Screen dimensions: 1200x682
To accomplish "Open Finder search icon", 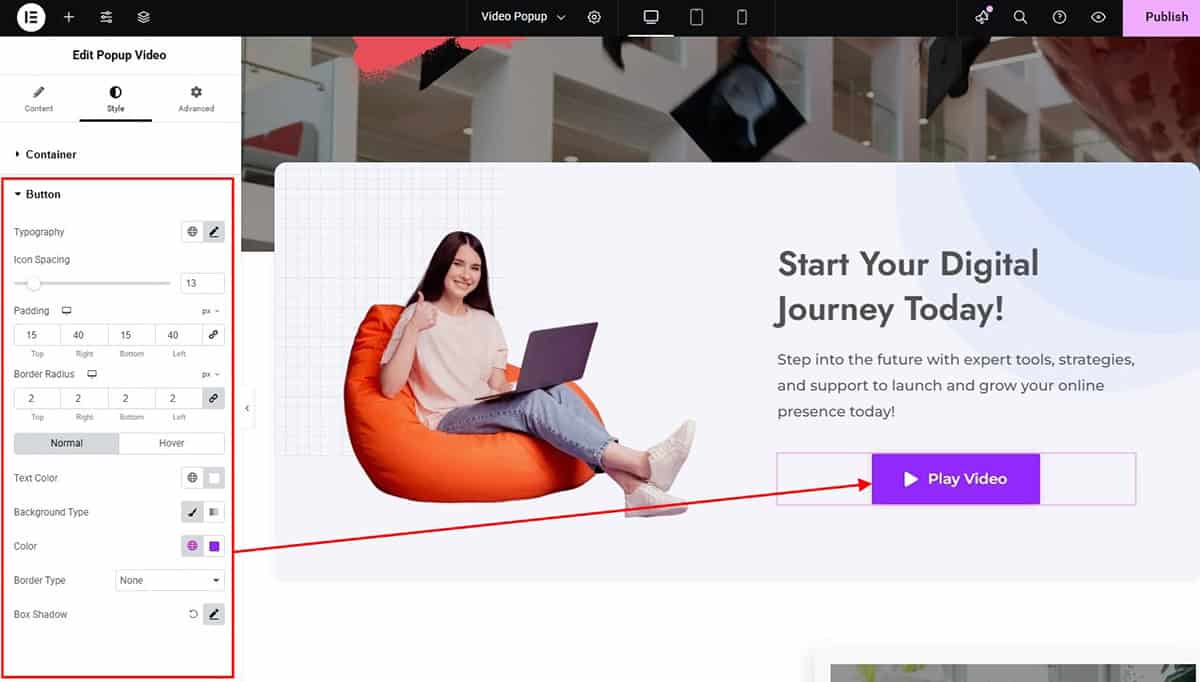I will [x=1020, y=17].
